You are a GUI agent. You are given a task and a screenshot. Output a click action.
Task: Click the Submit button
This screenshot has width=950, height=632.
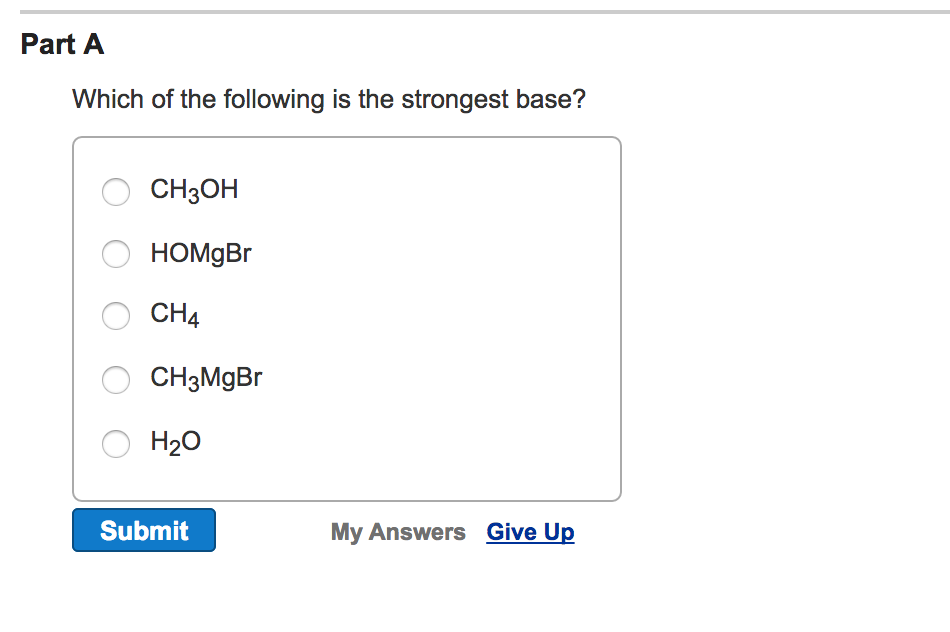[143, 530]
